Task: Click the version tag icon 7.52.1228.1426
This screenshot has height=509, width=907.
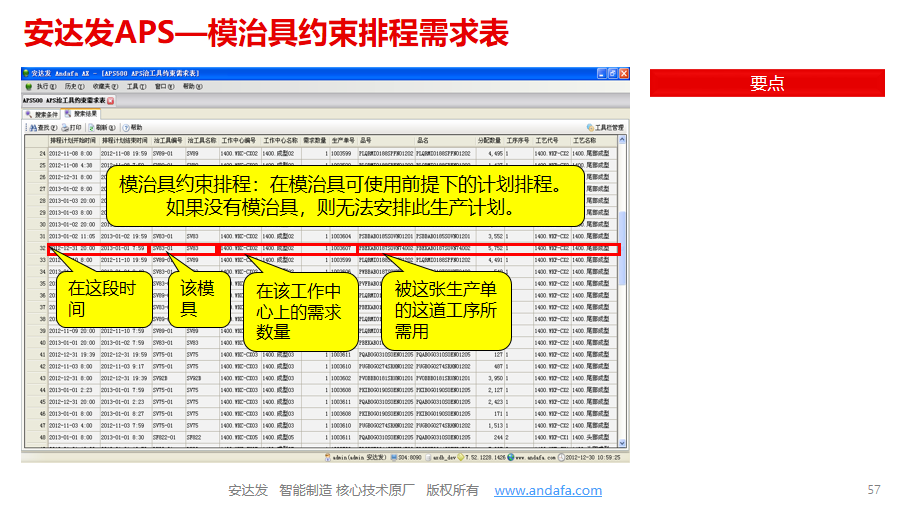Action: (461, 458)
